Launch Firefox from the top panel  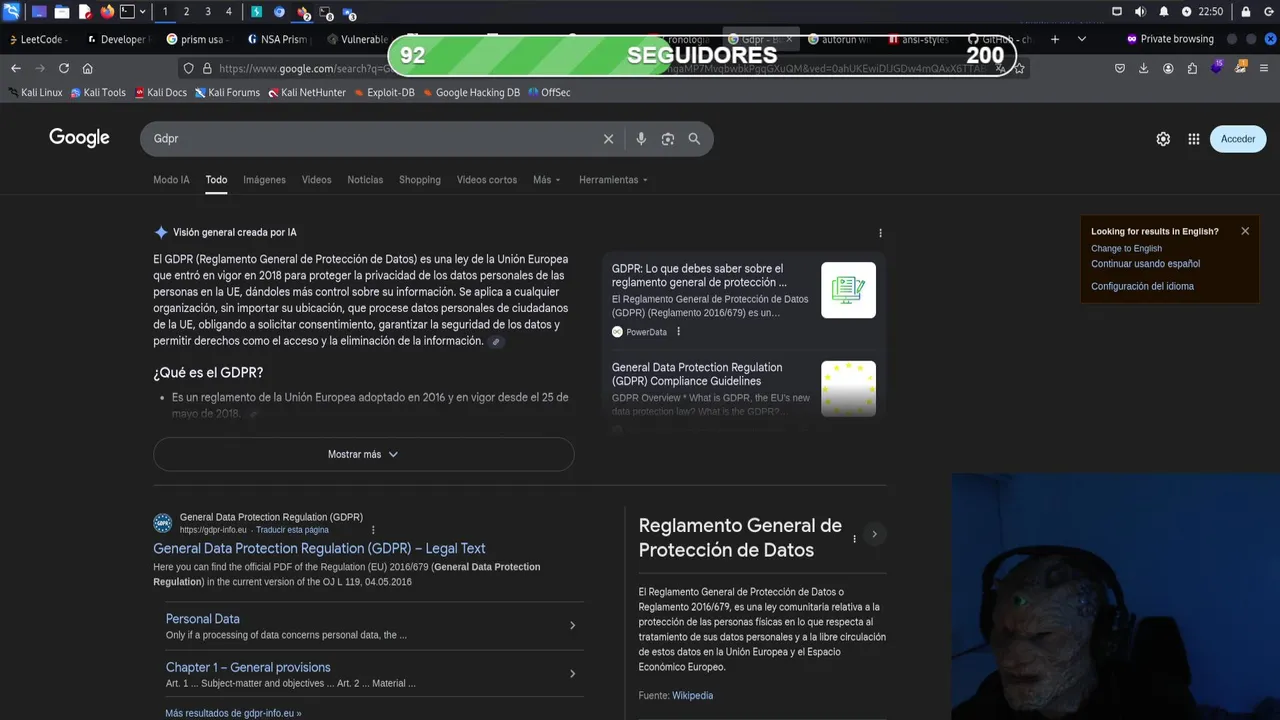point(107,12)
